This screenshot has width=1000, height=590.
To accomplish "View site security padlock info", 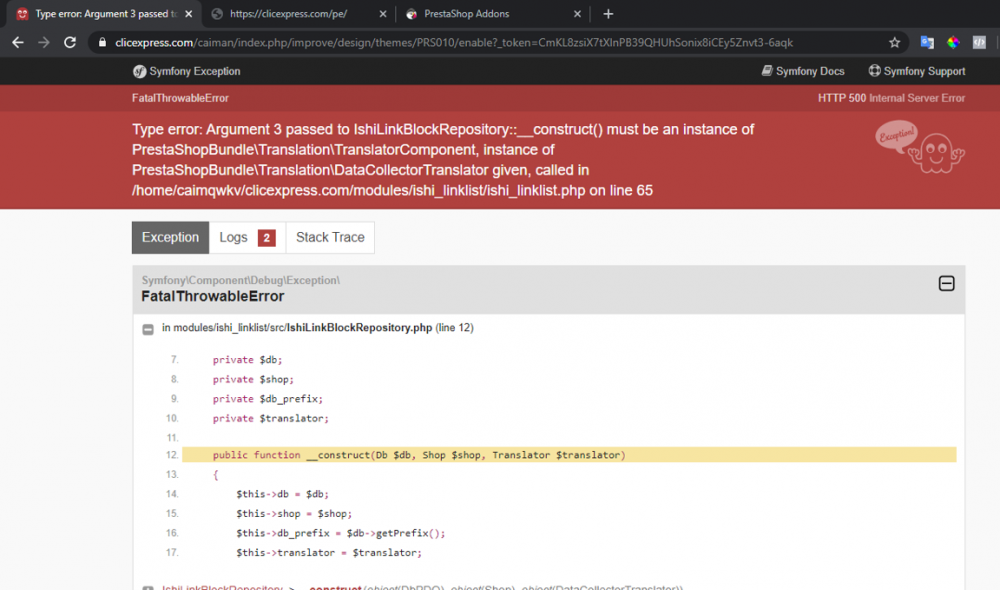I will click(x=102, y=43).
